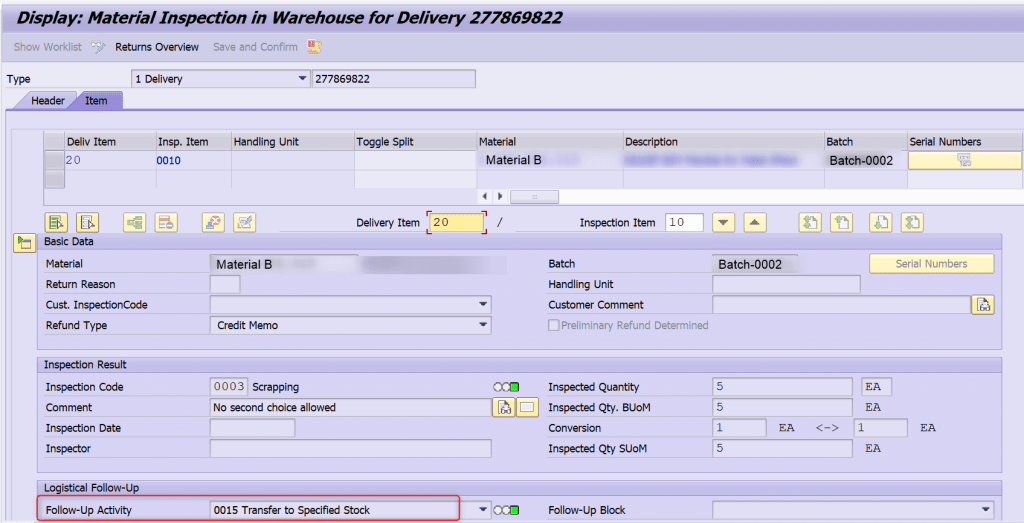Select the row selector for Deliv Item 20
1024x523 pixels.
(54, 160)
